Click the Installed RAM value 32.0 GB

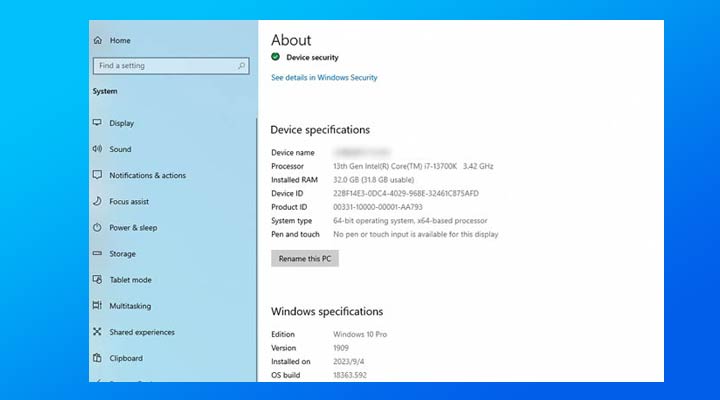click(x=373, y=180)
